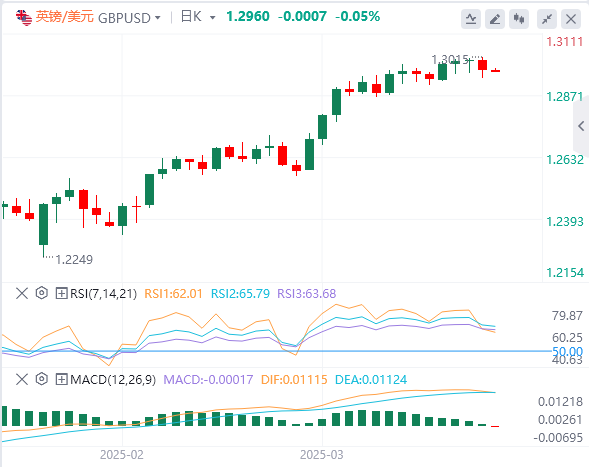Switch the candlestick chart type
The width and height of the screenshot is (589, 467).
coord(519,18)
